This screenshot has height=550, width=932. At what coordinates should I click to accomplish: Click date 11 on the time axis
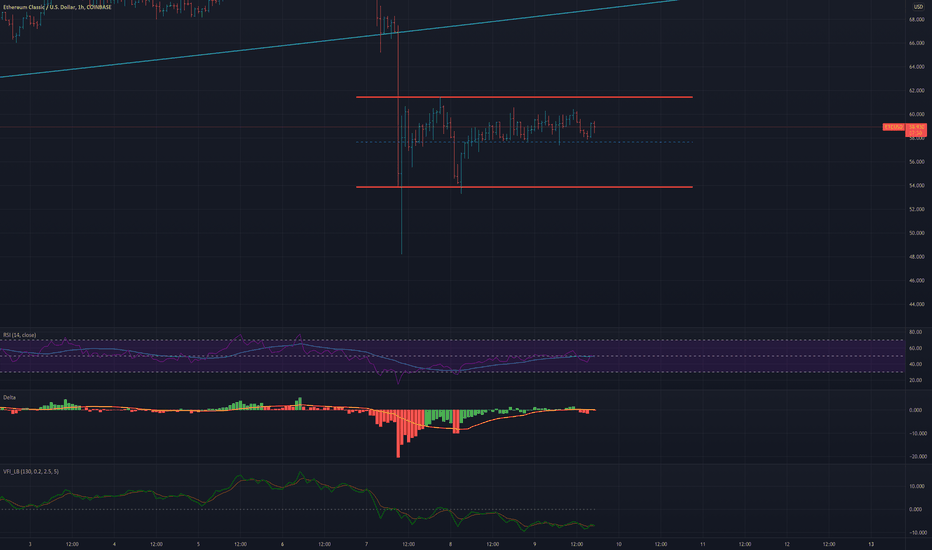coord(703,544)
